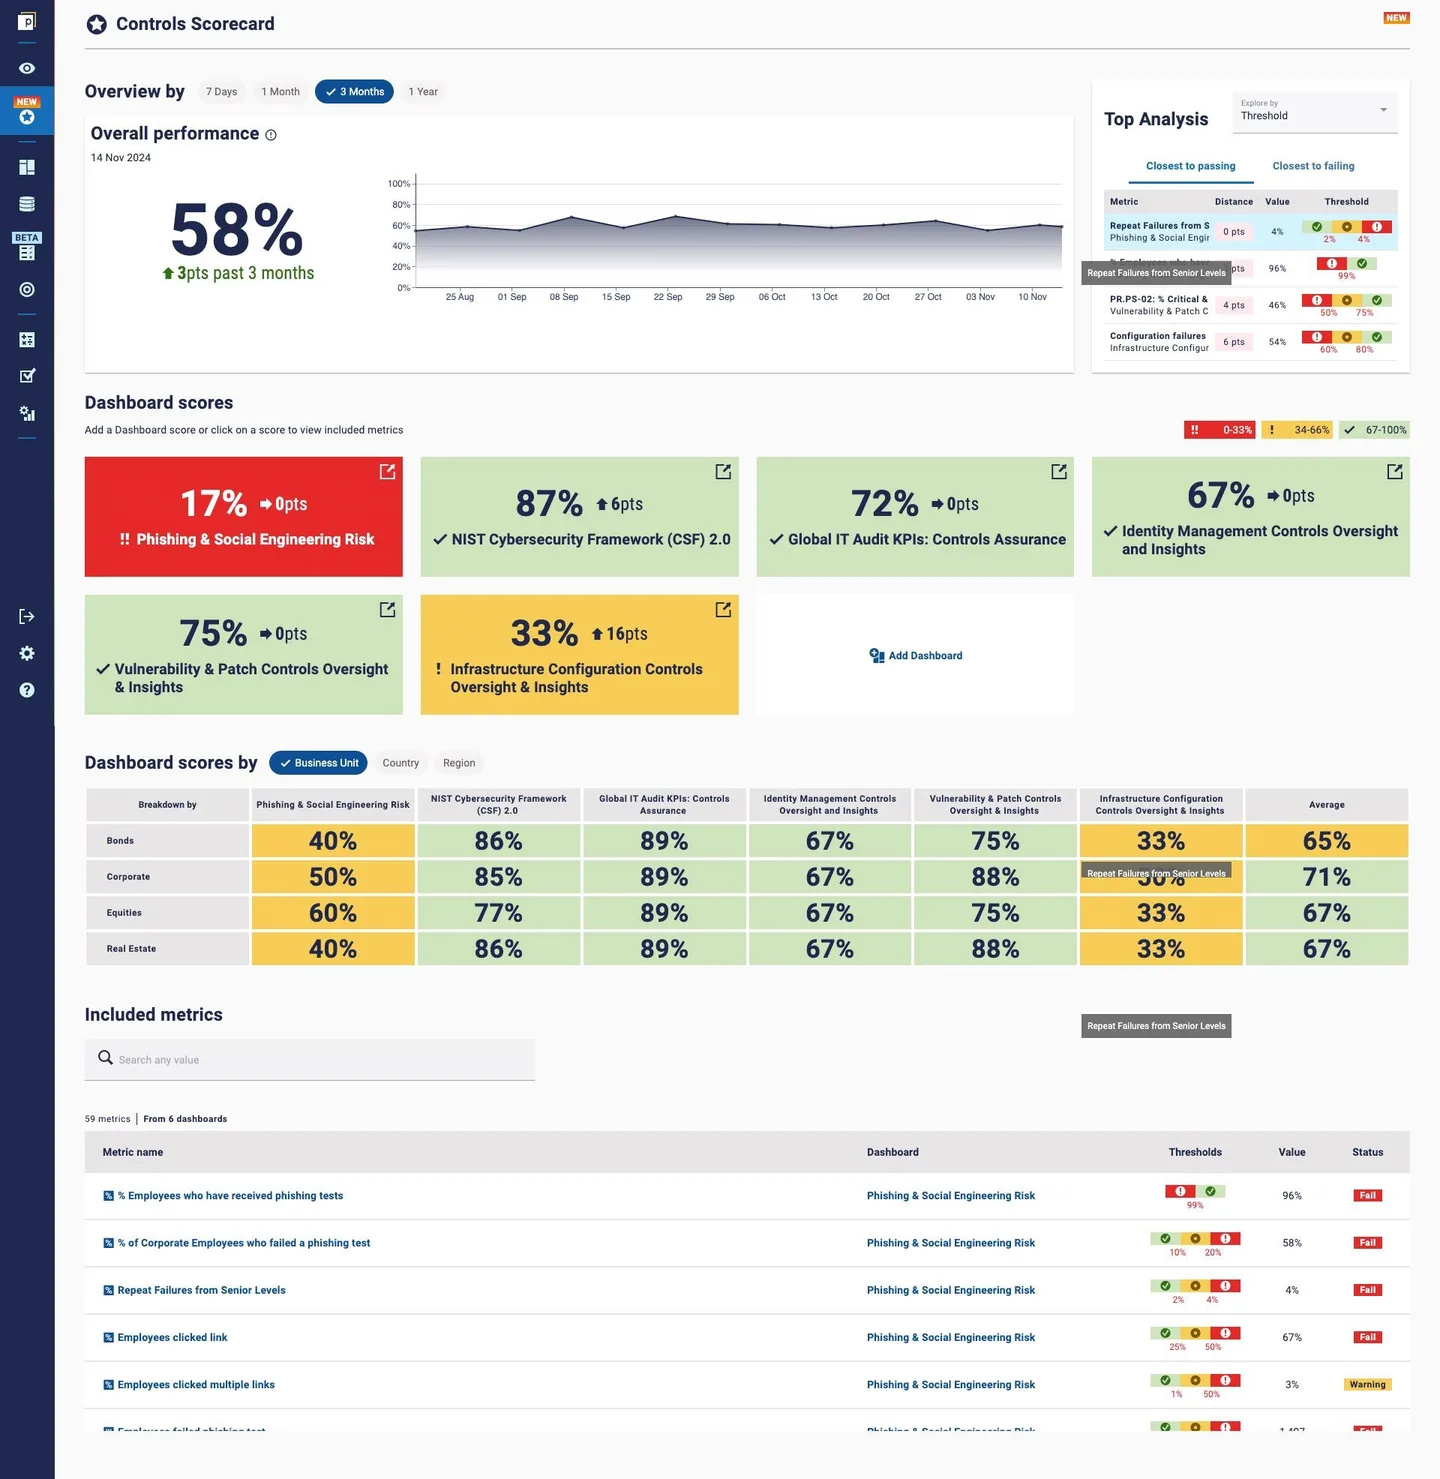Click the red 0-33% legend swatch

click(x=1219, y=430)
